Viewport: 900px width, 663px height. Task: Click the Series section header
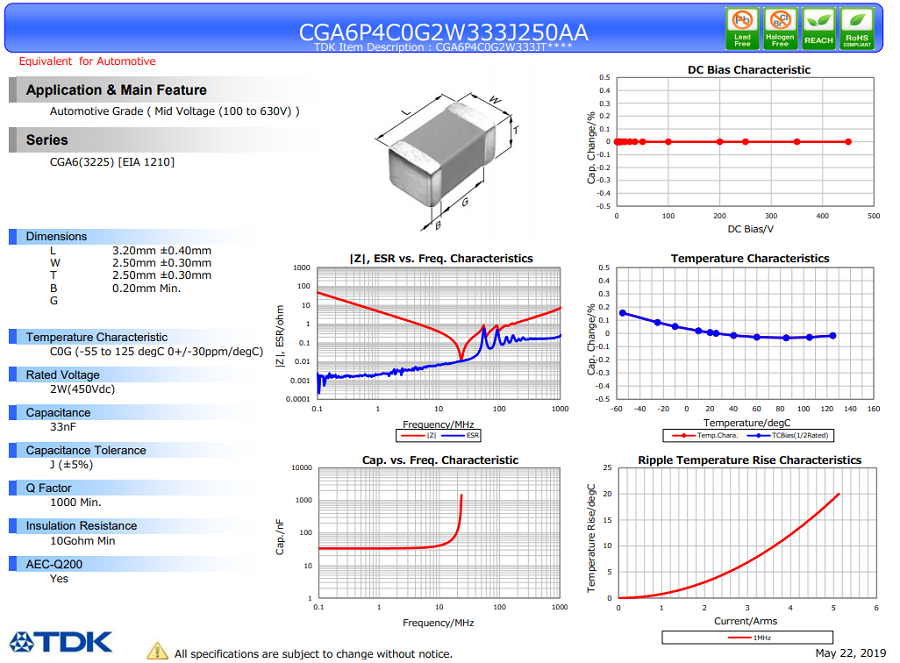point(47,140)
